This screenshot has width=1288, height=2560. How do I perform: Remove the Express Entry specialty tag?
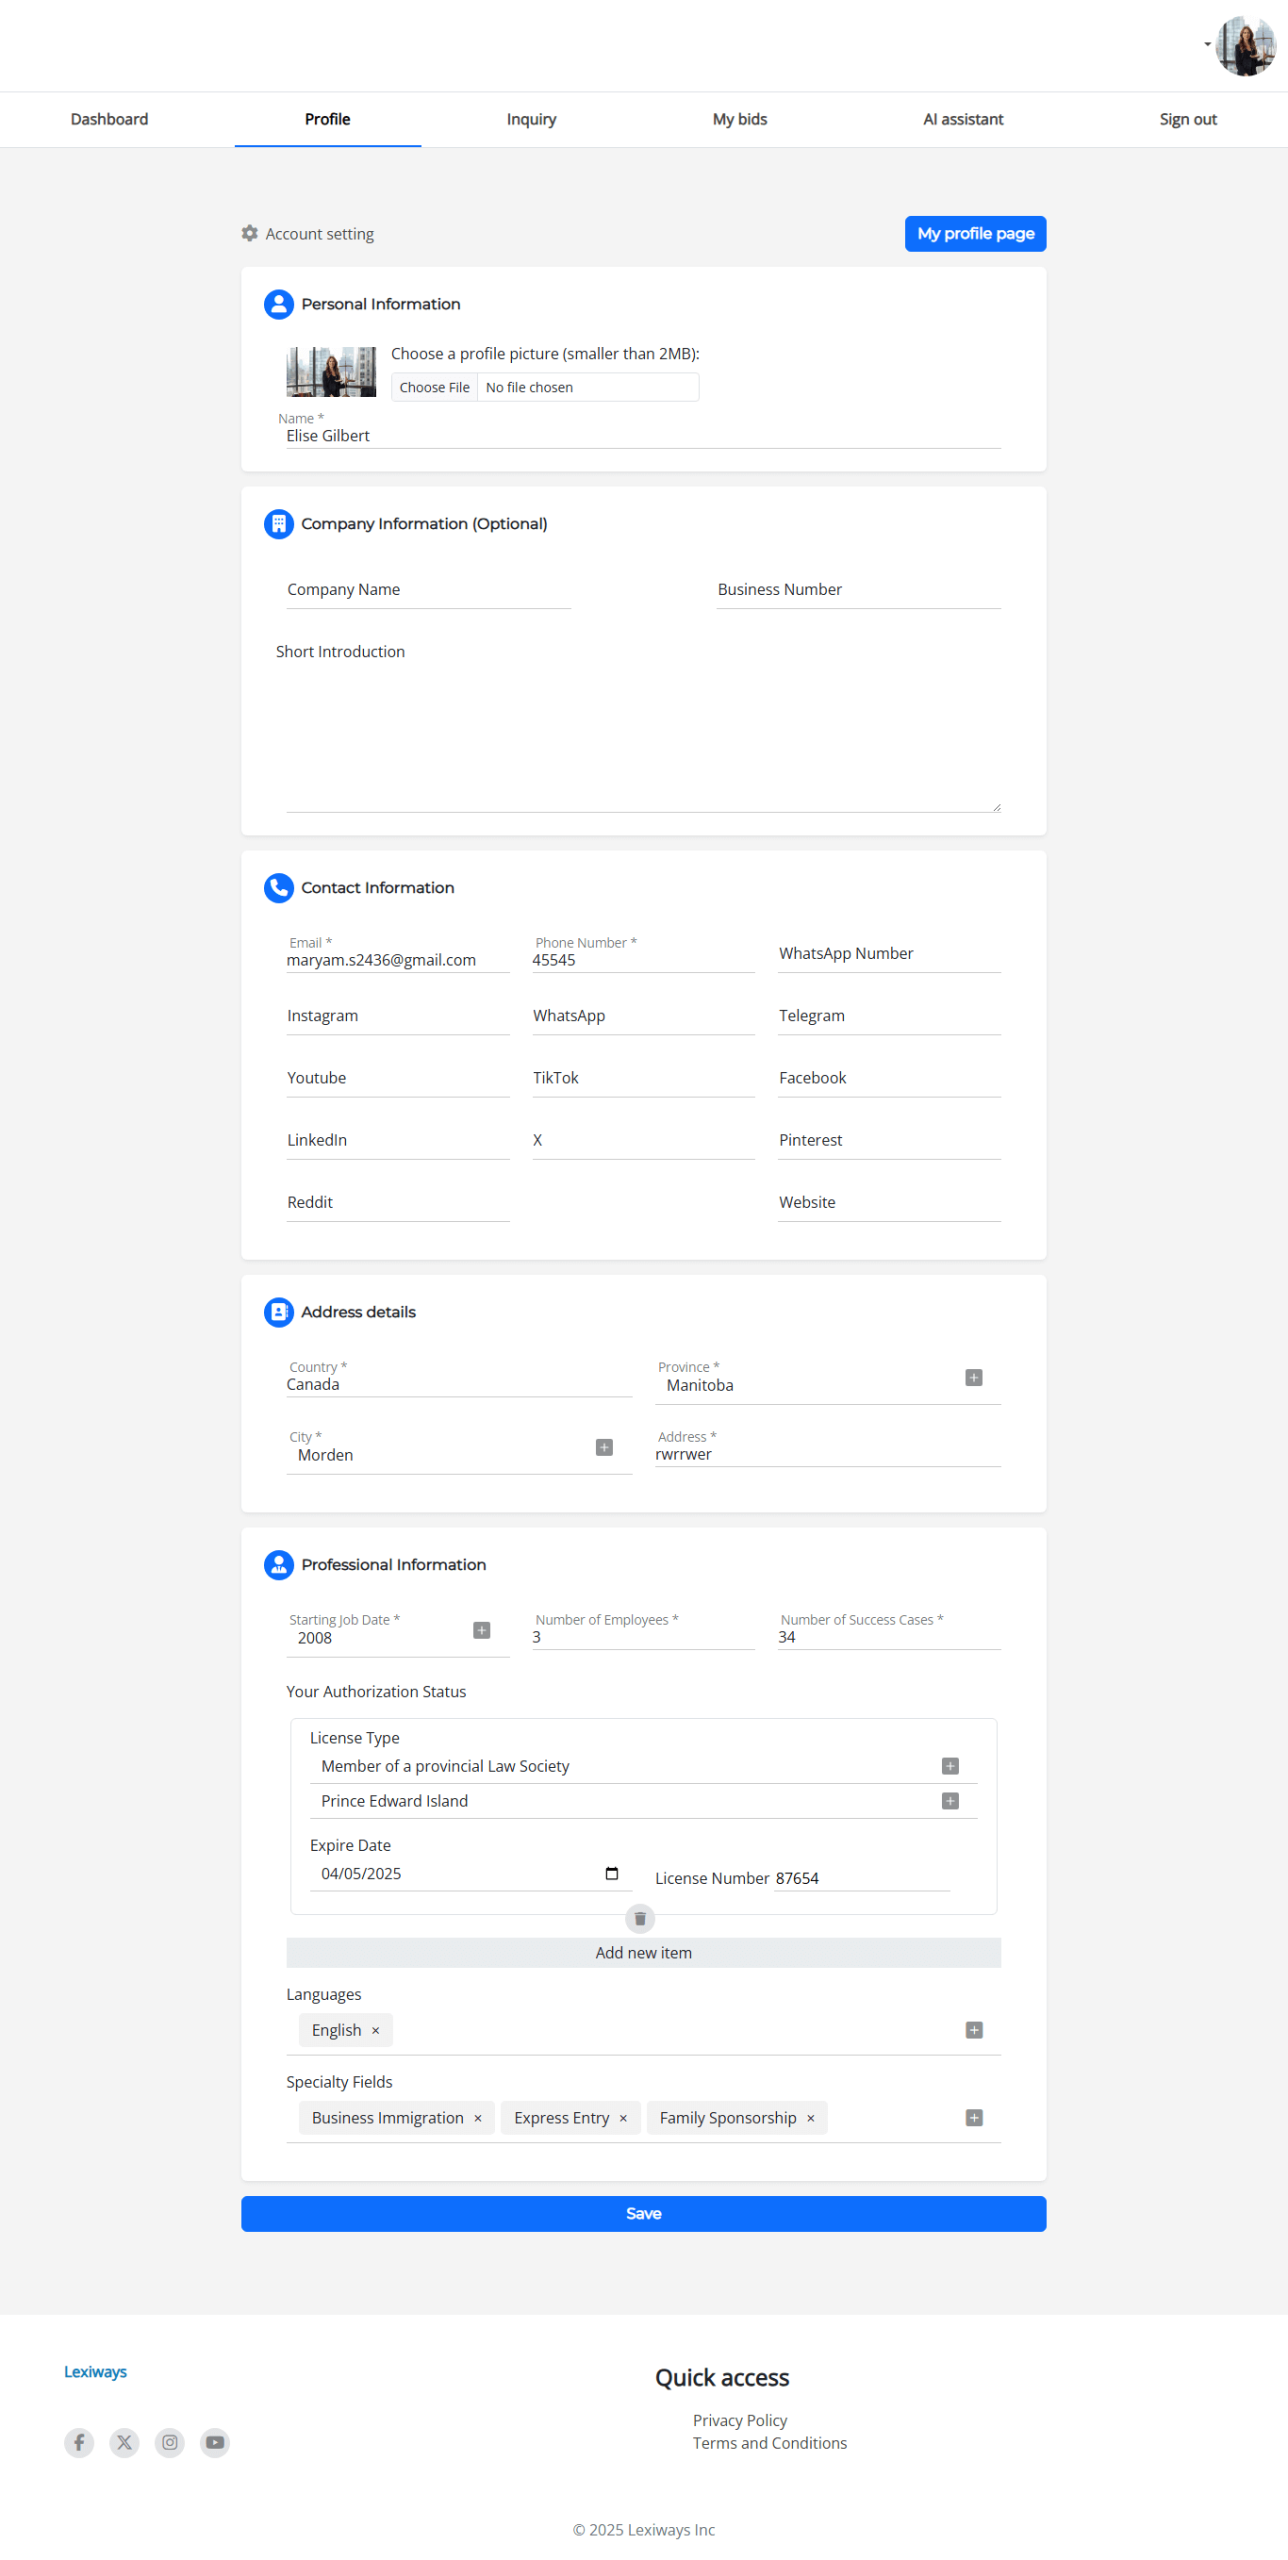[623, 2118]
